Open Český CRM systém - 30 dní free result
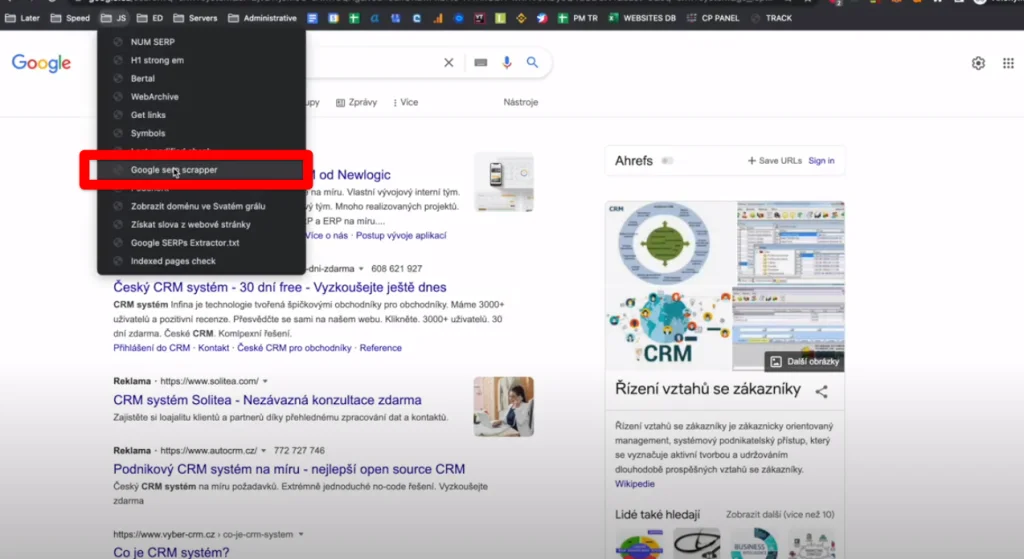The image size is (1024, 559). click(x=280, y=287)
